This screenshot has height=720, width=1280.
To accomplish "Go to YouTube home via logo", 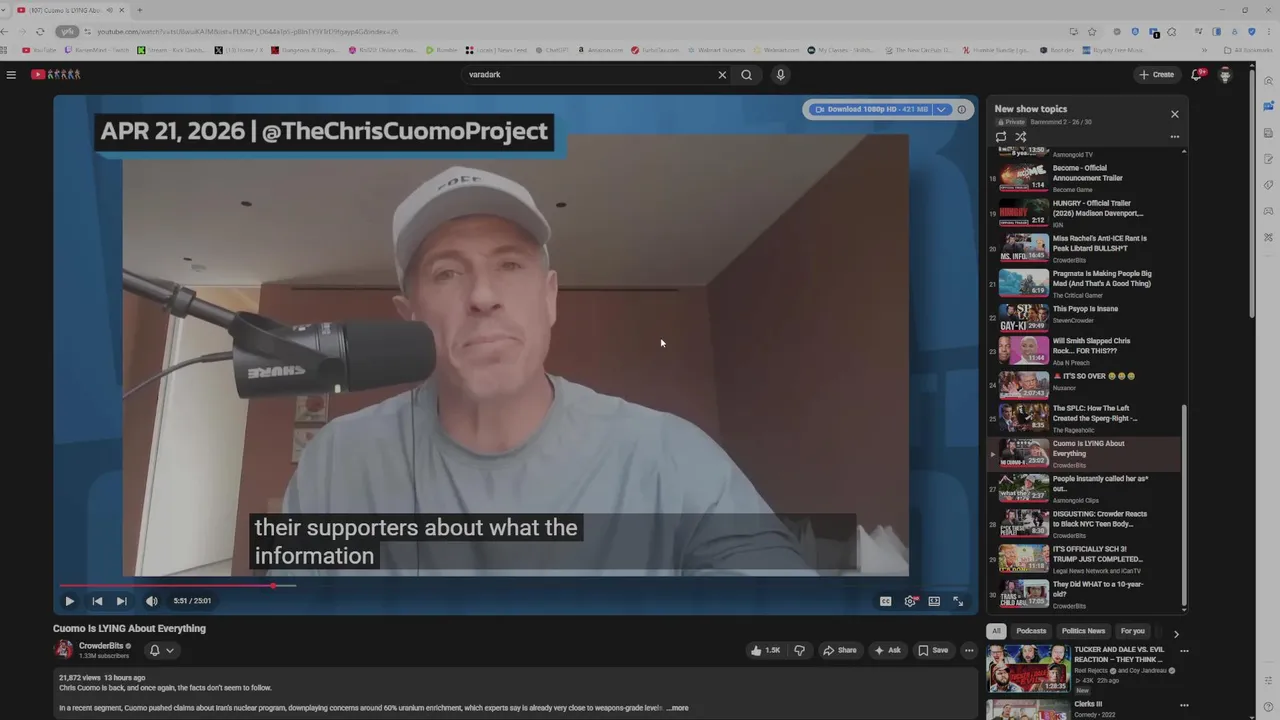I will [55, 74].
